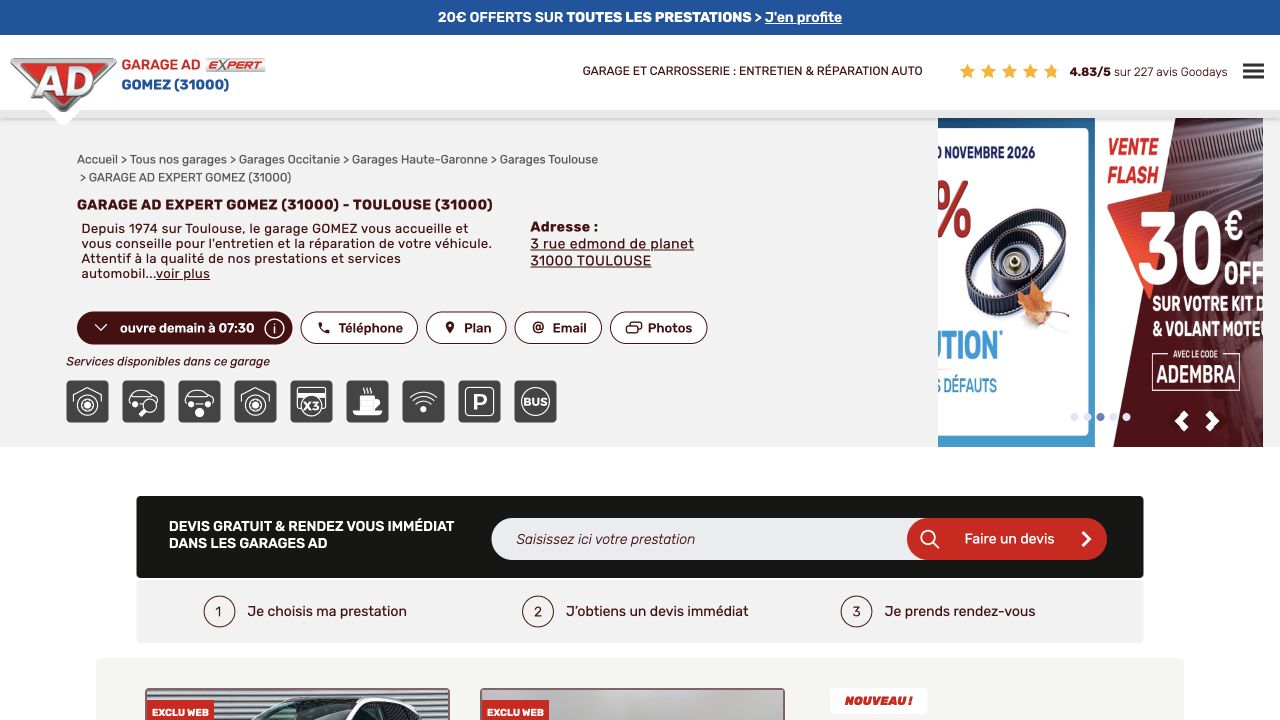
Task: View the garage Photos
Action: click(x=658, y=328)
